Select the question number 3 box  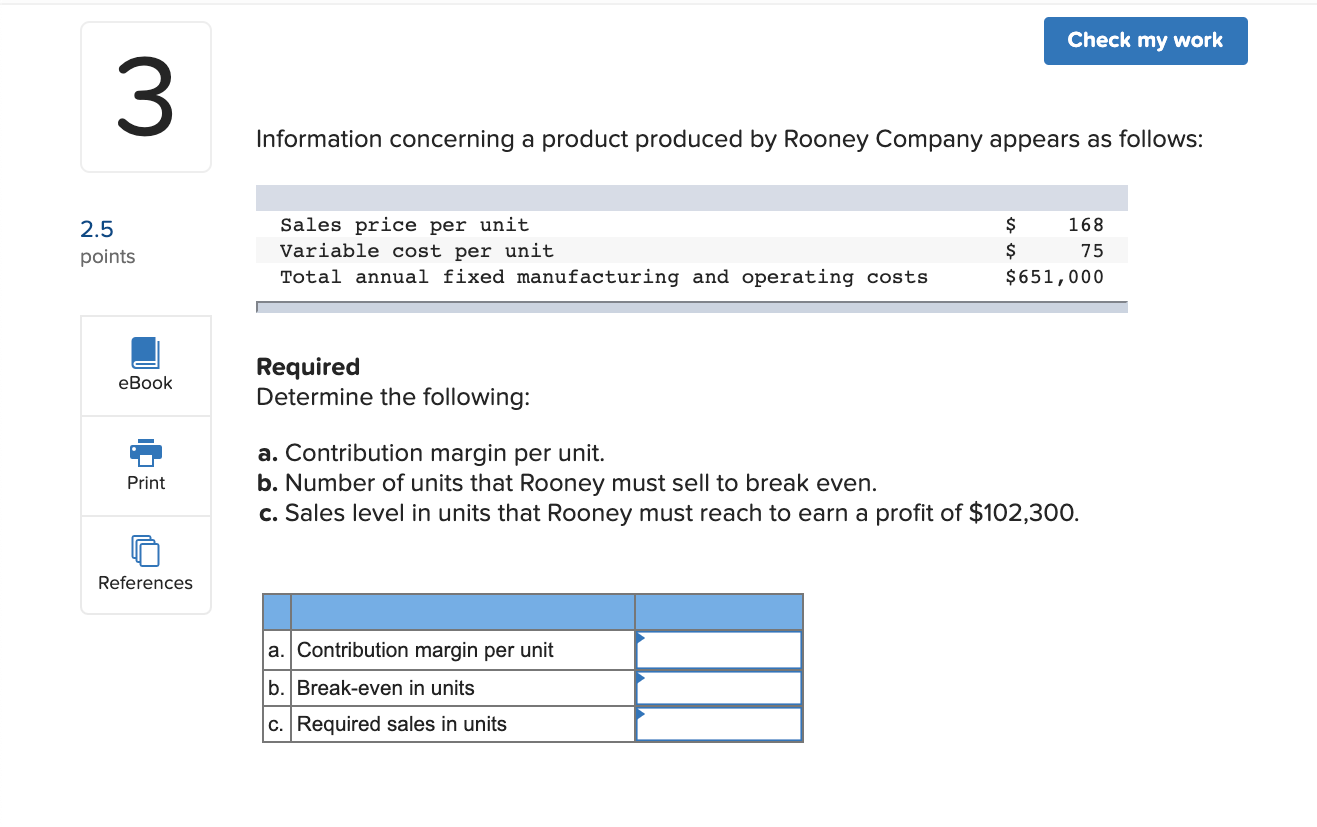pyautogui.click(x=145, y=96)
